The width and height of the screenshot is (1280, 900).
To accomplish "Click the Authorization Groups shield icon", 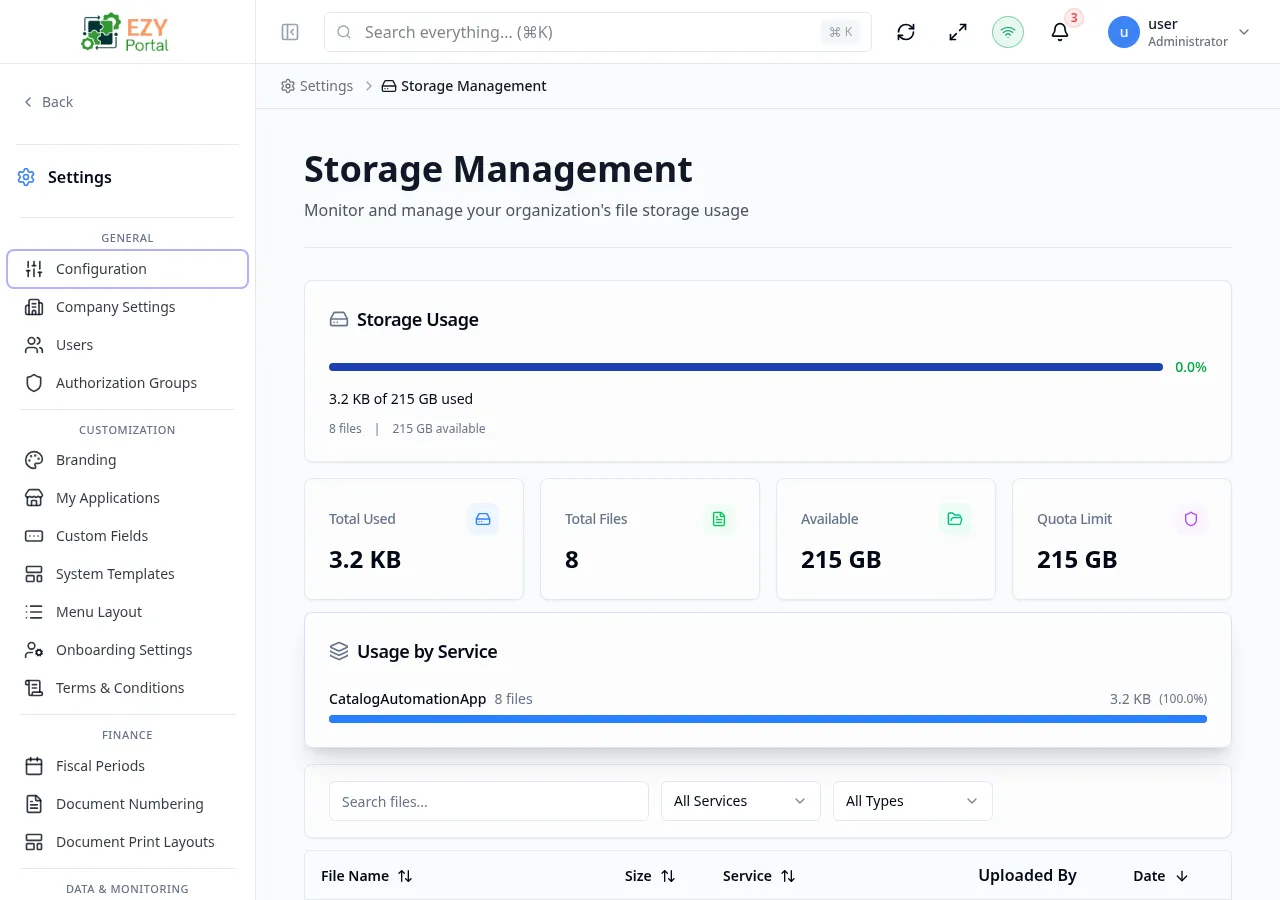I will 34,383.
